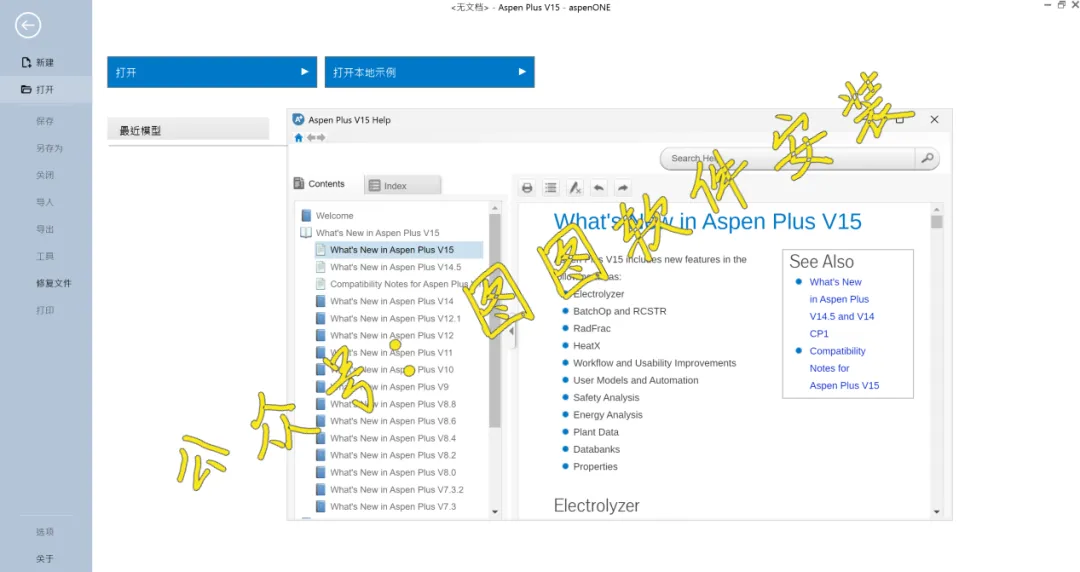Select What's New in Aspen Plus V8.6
The height and width of the screenshot is (572, 1080).
(393, 421)
